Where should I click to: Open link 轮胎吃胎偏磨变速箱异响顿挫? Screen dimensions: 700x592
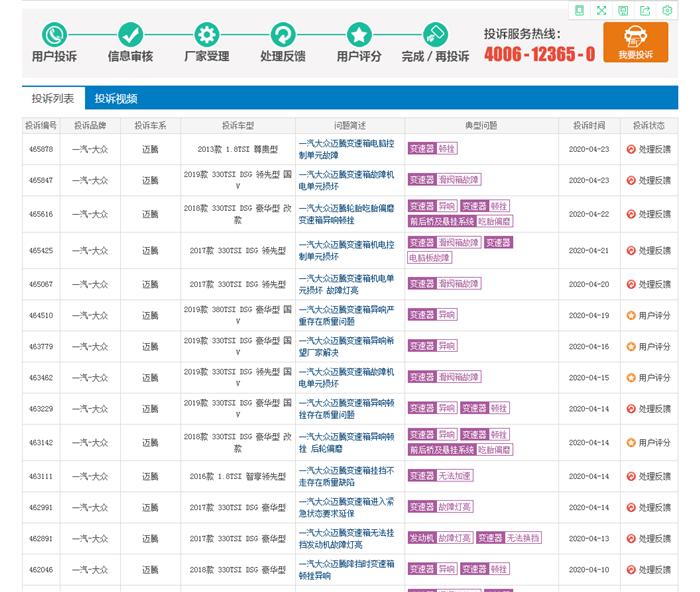pyautogui.click(x=346, y=214)
